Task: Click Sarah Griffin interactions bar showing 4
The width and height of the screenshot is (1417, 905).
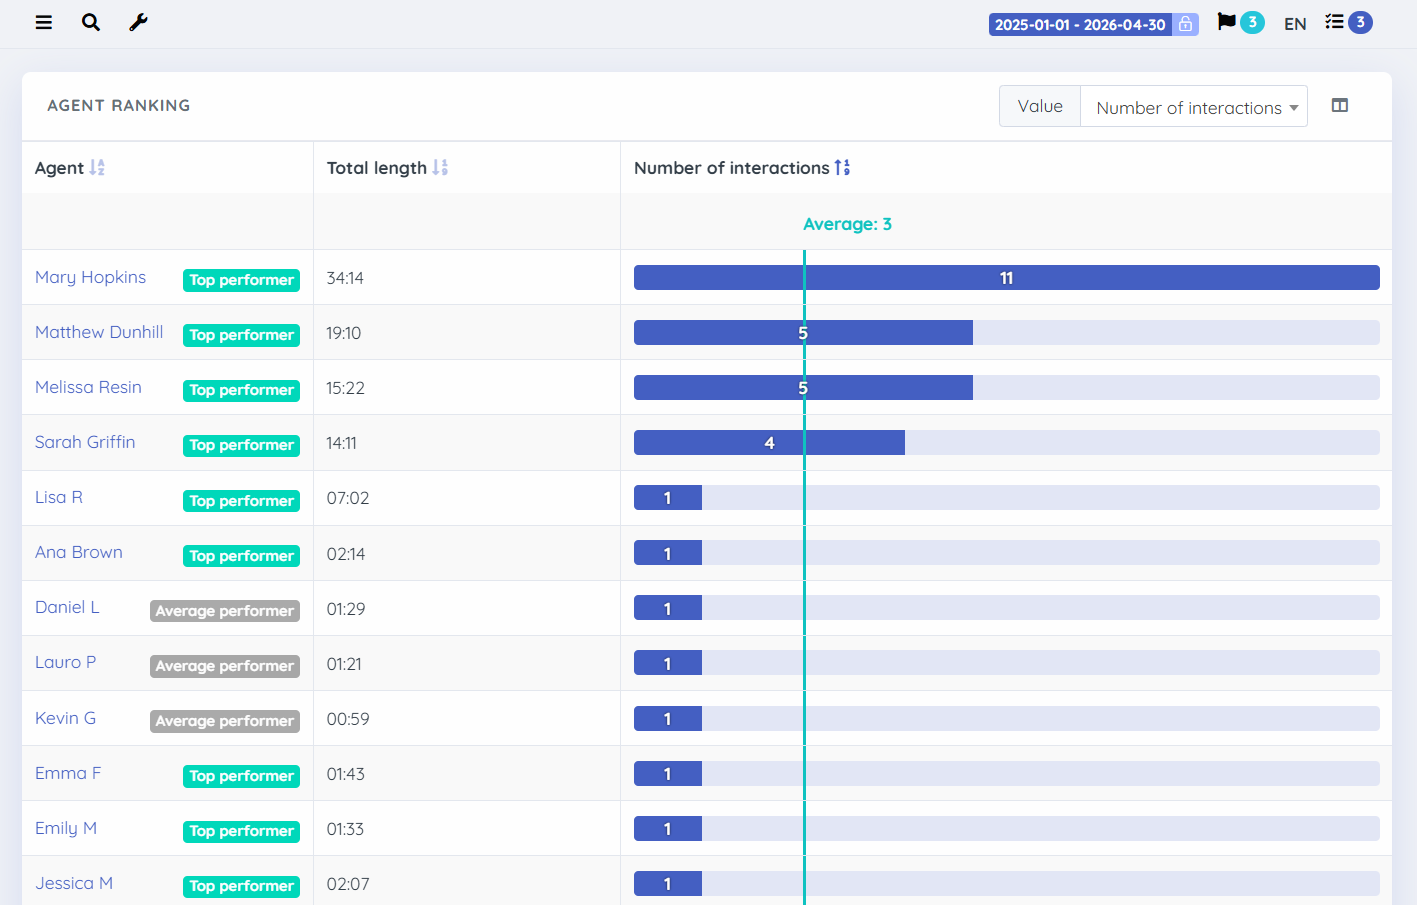Action: point(769,443)
